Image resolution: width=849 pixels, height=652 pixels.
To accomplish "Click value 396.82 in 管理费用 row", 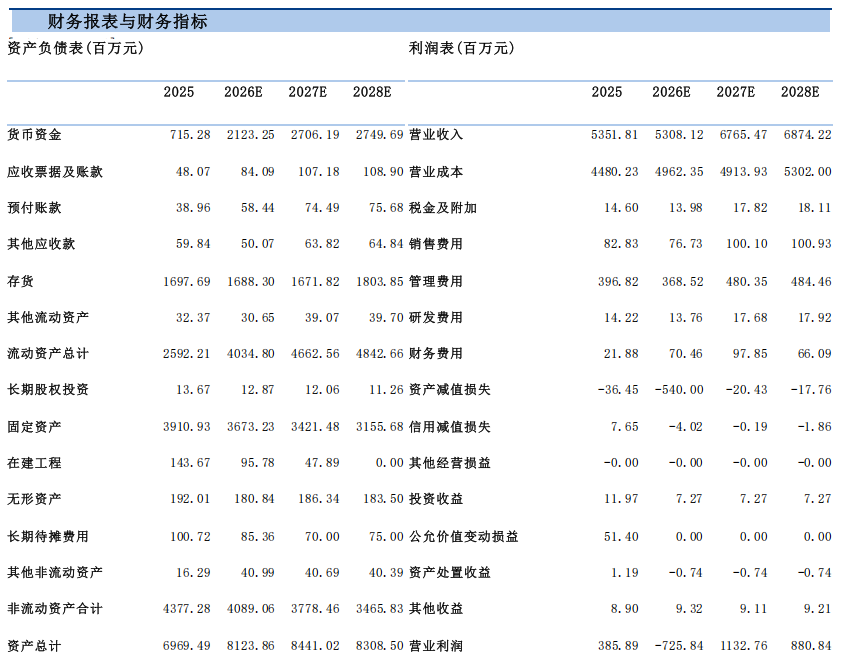I will point(618,282).
